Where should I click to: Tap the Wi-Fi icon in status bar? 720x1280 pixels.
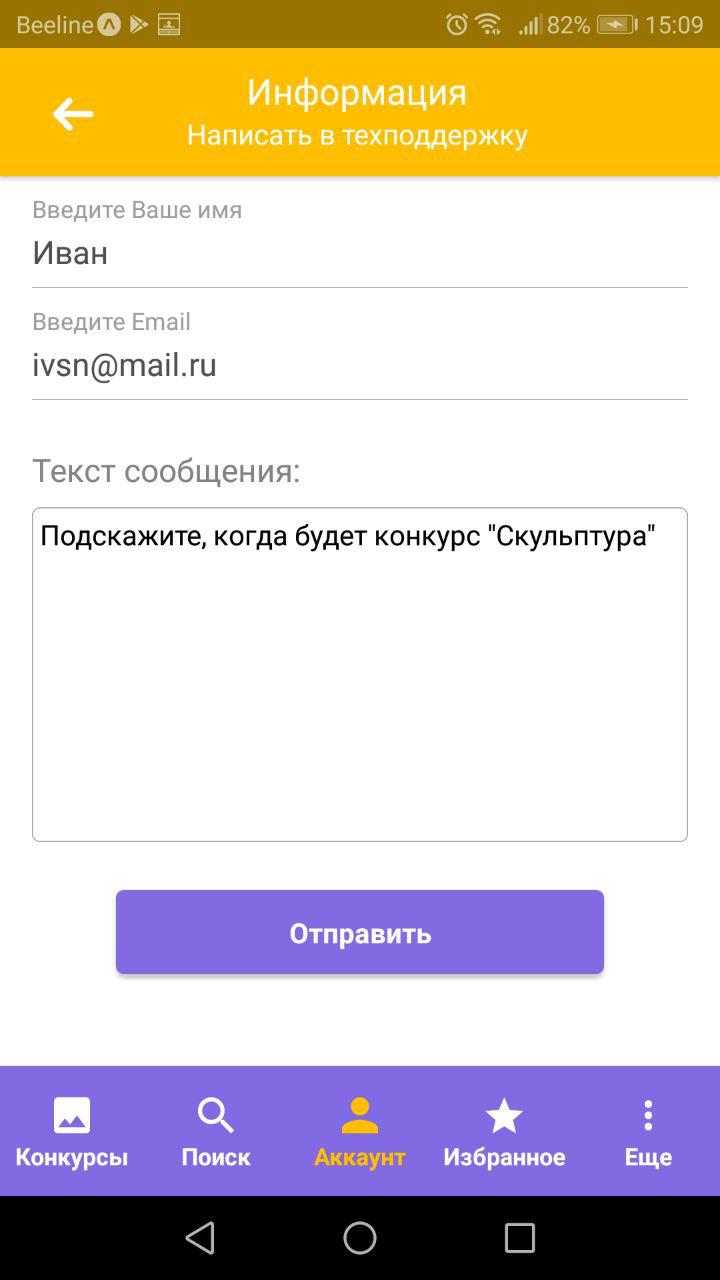click(x=488, y=24)
